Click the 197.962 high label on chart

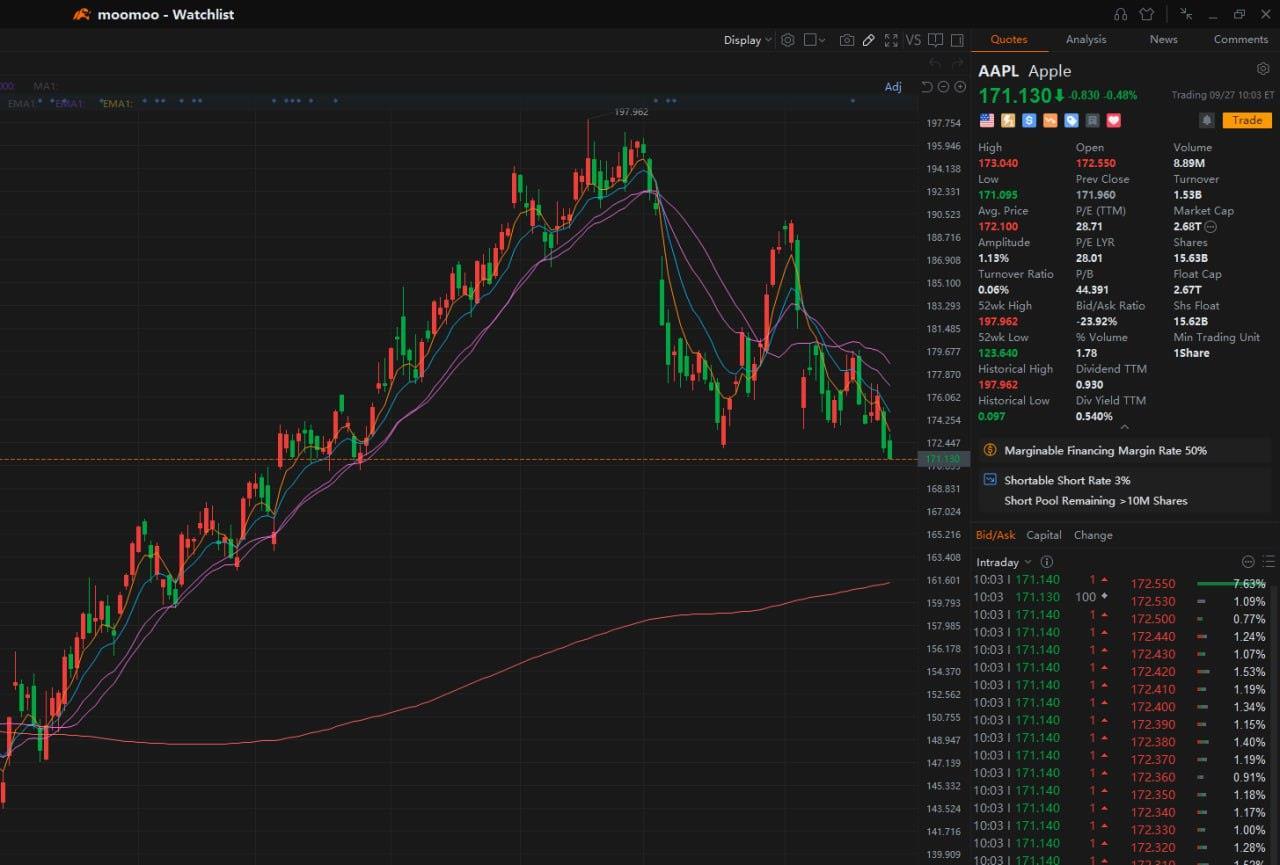[x=631, y=112]
